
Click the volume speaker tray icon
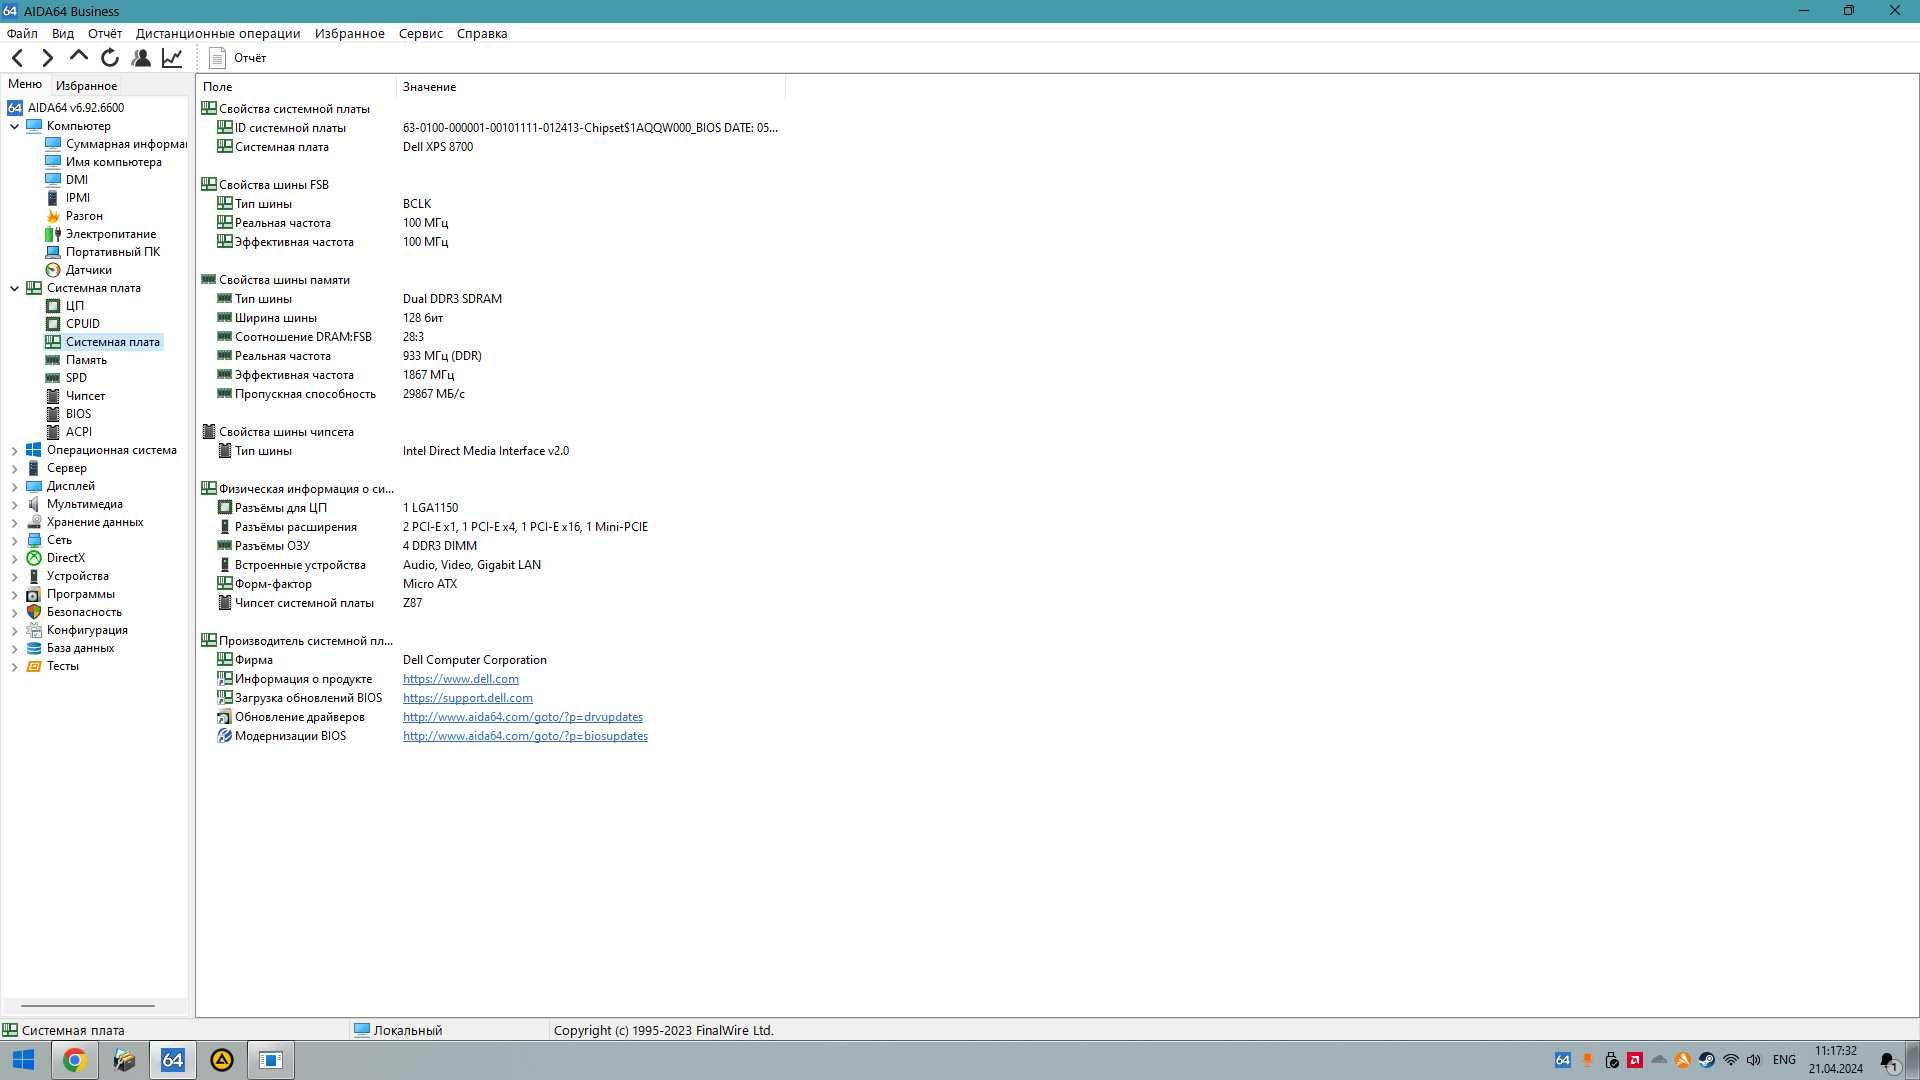point(1754,1060)
